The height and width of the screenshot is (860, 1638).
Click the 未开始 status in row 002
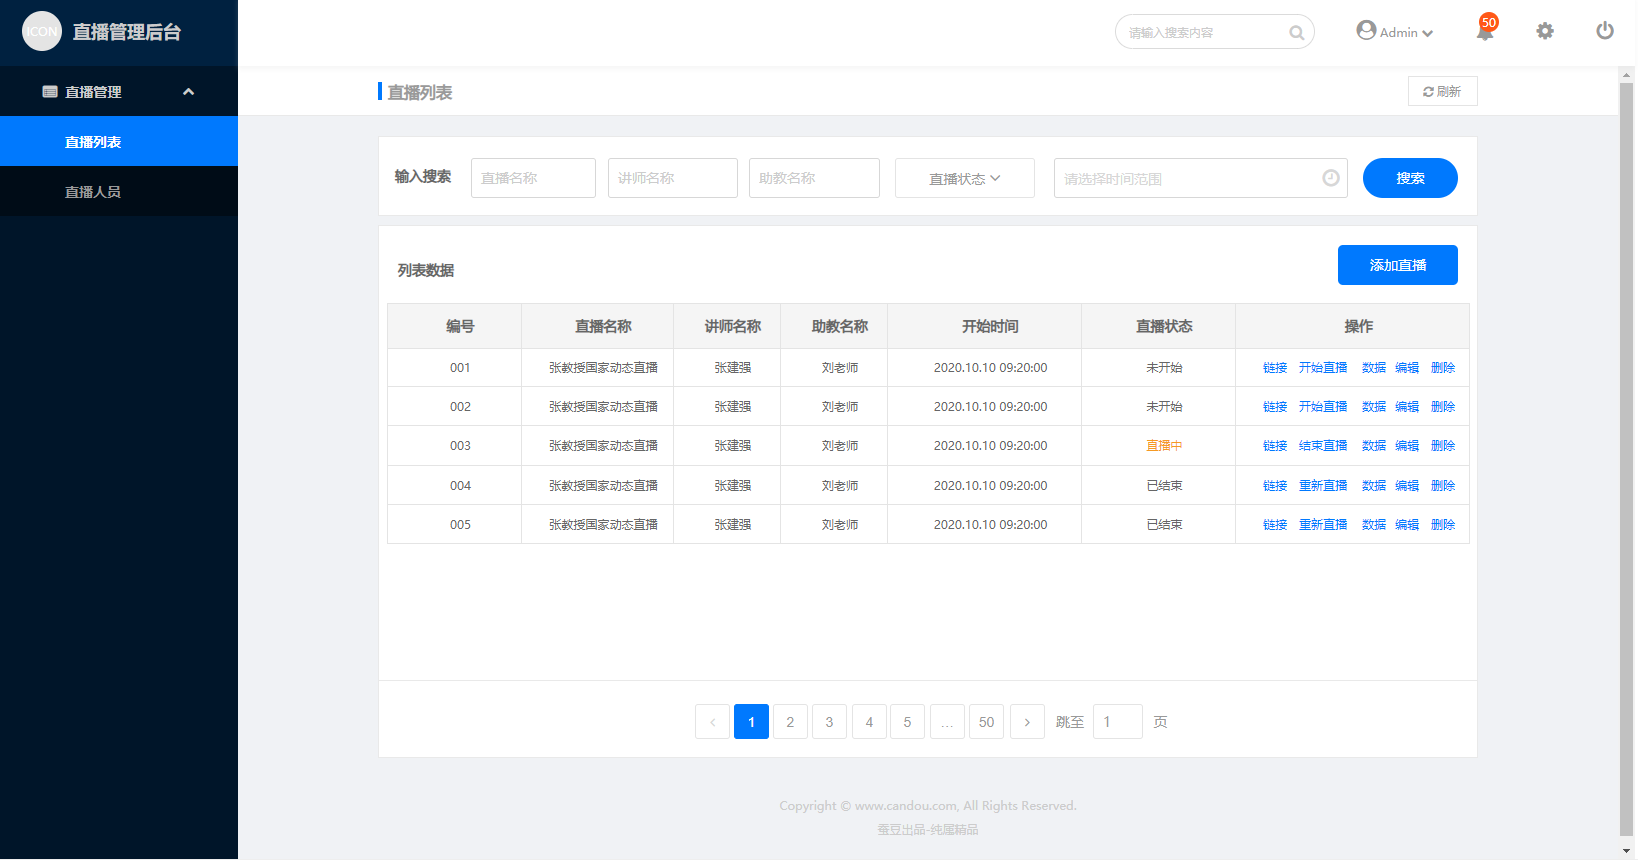(1164, 407)
